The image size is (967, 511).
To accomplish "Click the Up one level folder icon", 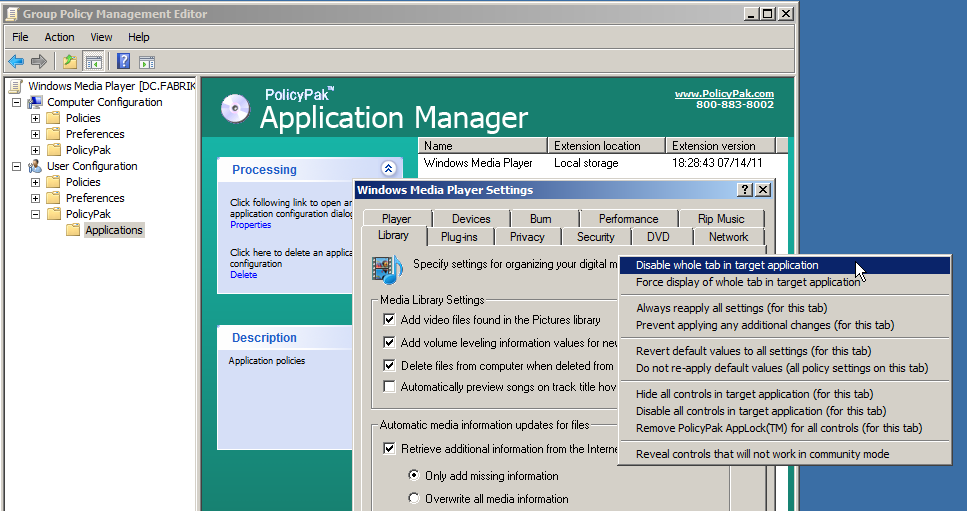I will (70, 62).
